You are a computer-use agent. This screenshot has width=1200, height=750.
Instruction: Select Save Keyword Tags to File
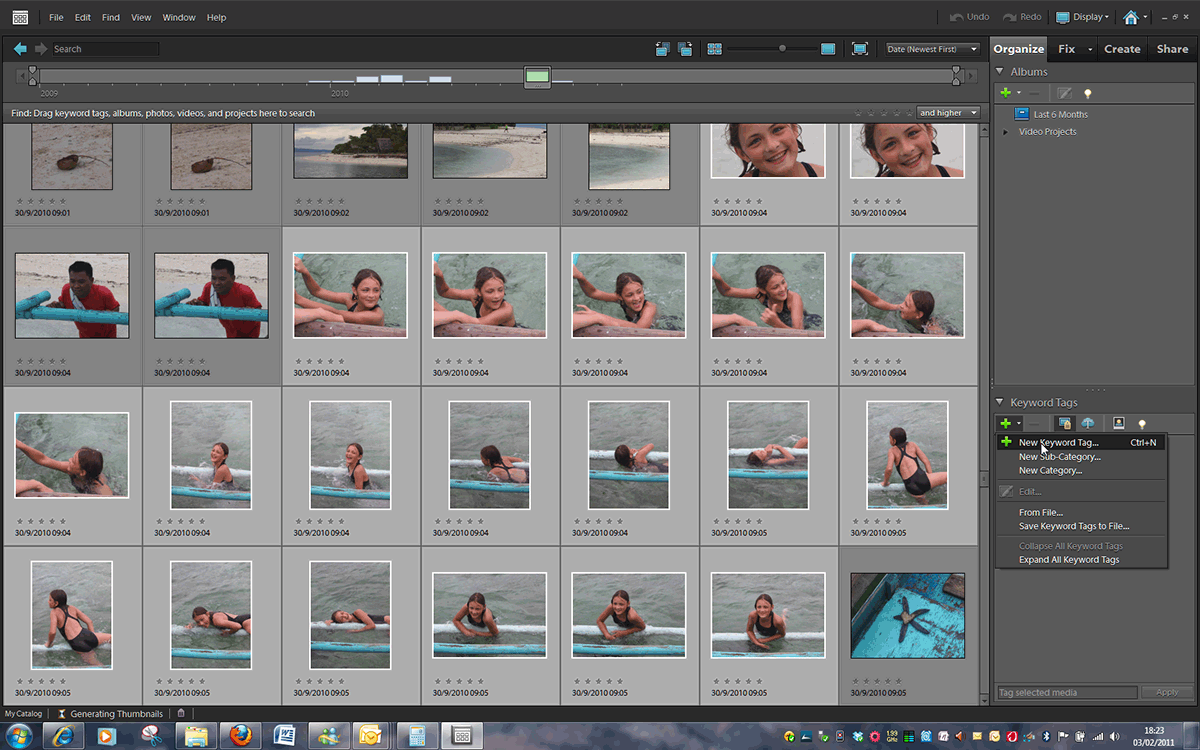pyautogui.click(x=1073, y=526)
